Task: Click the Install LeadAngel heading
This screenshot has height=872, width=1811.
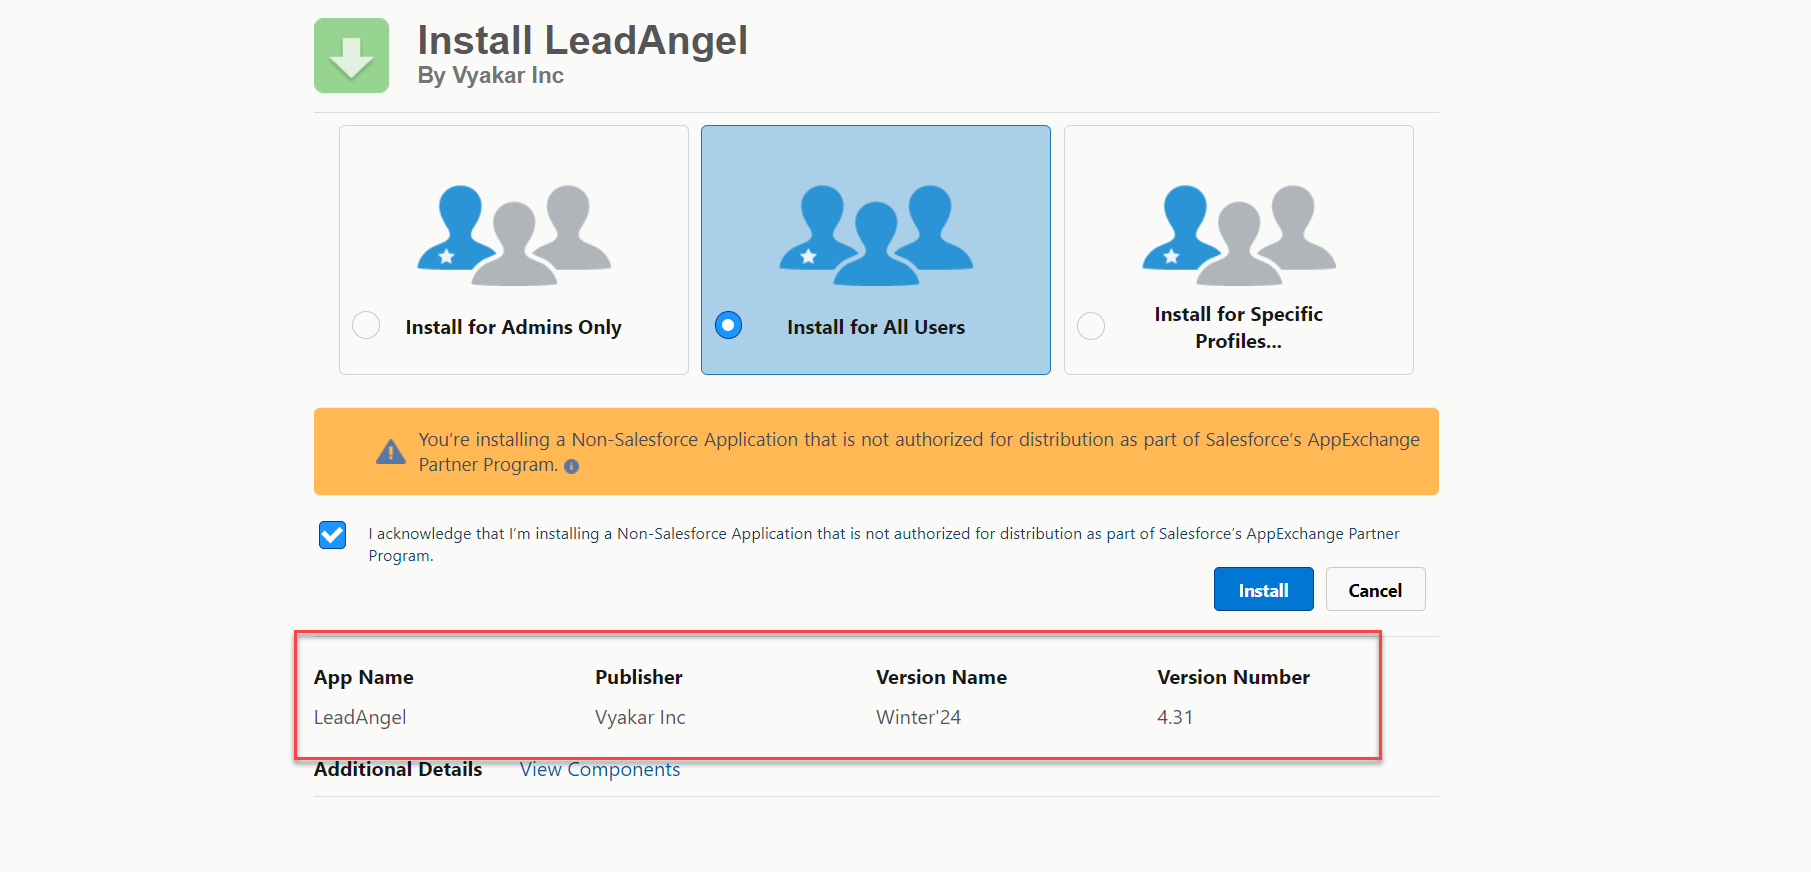Action: [582, 41]
